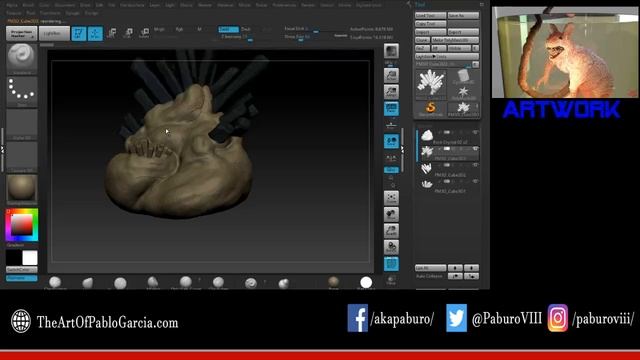The image size is (640, 360).
Task: Click the right shelf Scale view icon
Action: click(391, 231)
